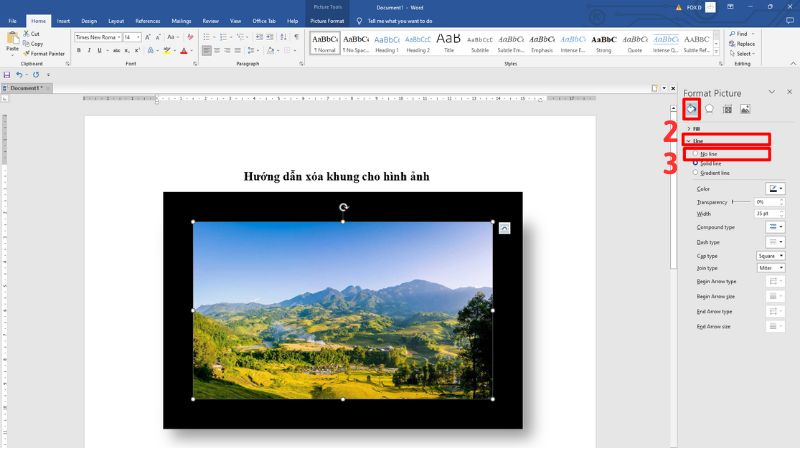Viewport: 800px width, 450px height.
Task: Click the Layout Options icon beside picture
Action: point(504,228)
